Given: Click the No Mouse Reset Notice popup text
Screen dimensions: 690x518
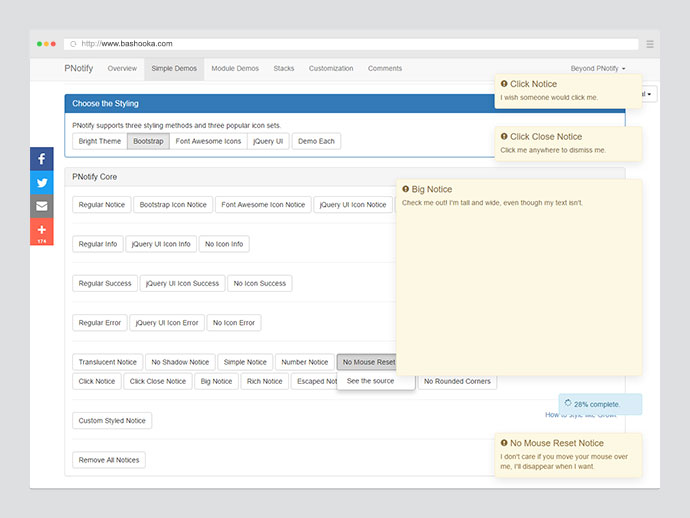Looking at the screenshot, I should click(564, 462).
